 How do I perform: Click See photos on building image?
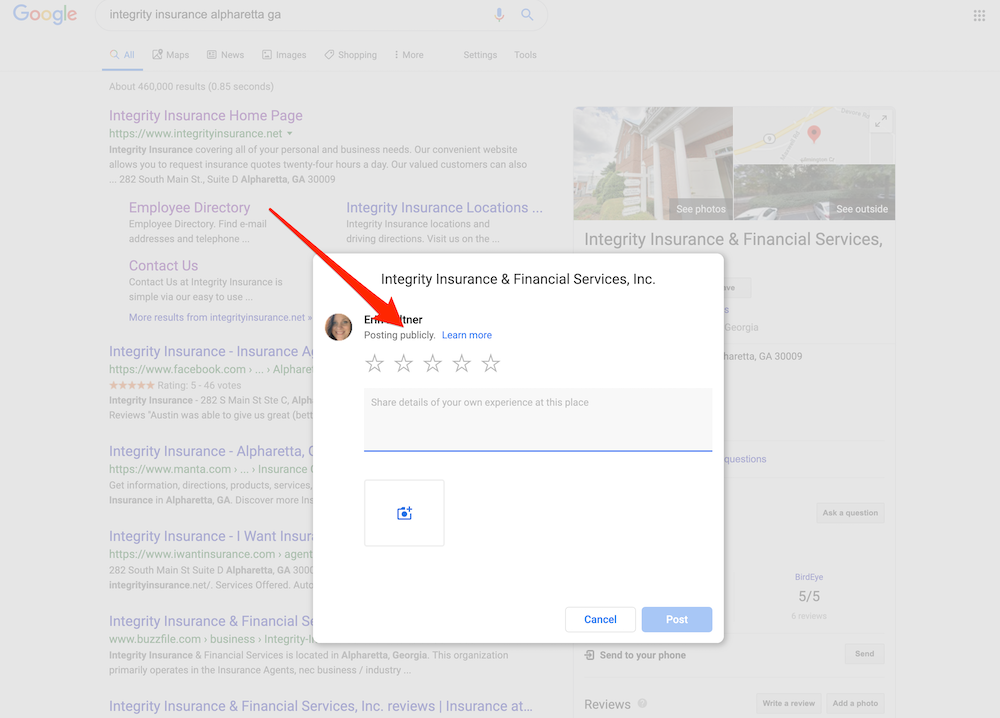701,209
